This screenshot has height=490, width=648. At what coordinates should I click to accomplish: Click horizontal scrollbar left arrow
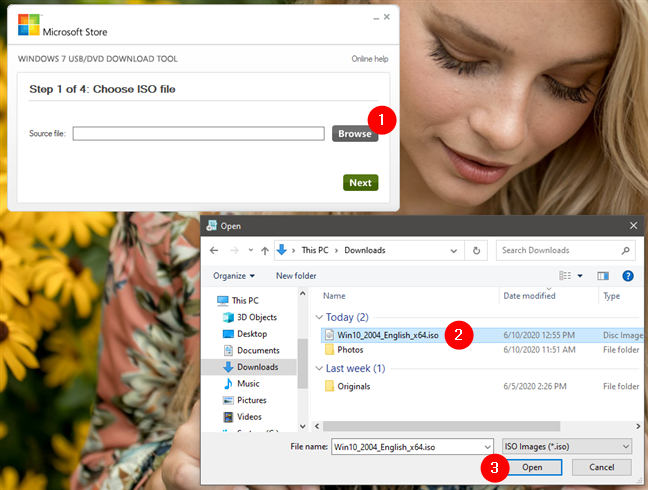tap(317, 426)
